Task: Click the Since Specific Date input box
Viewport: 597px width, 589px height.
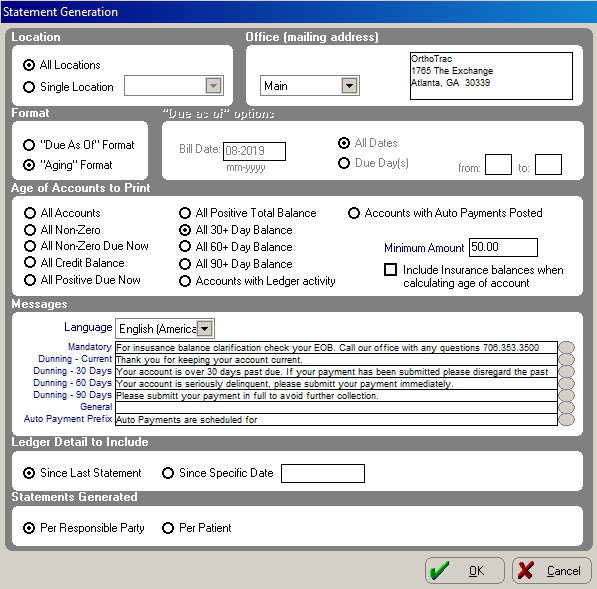Action: pyautogui.click(x=323, y=473)
